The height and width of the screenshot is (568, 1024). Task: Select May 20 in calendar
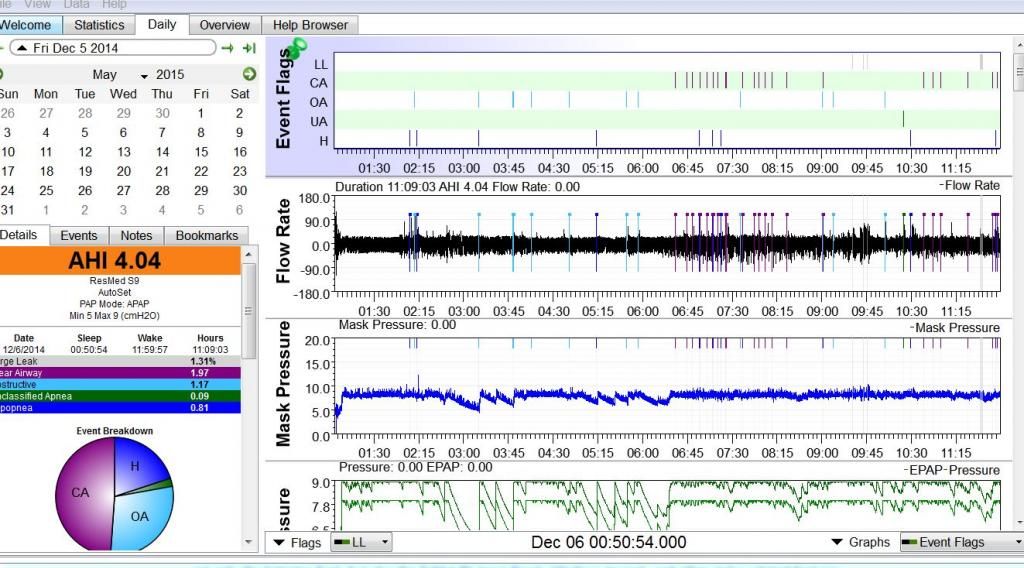(x=123, y=171)
